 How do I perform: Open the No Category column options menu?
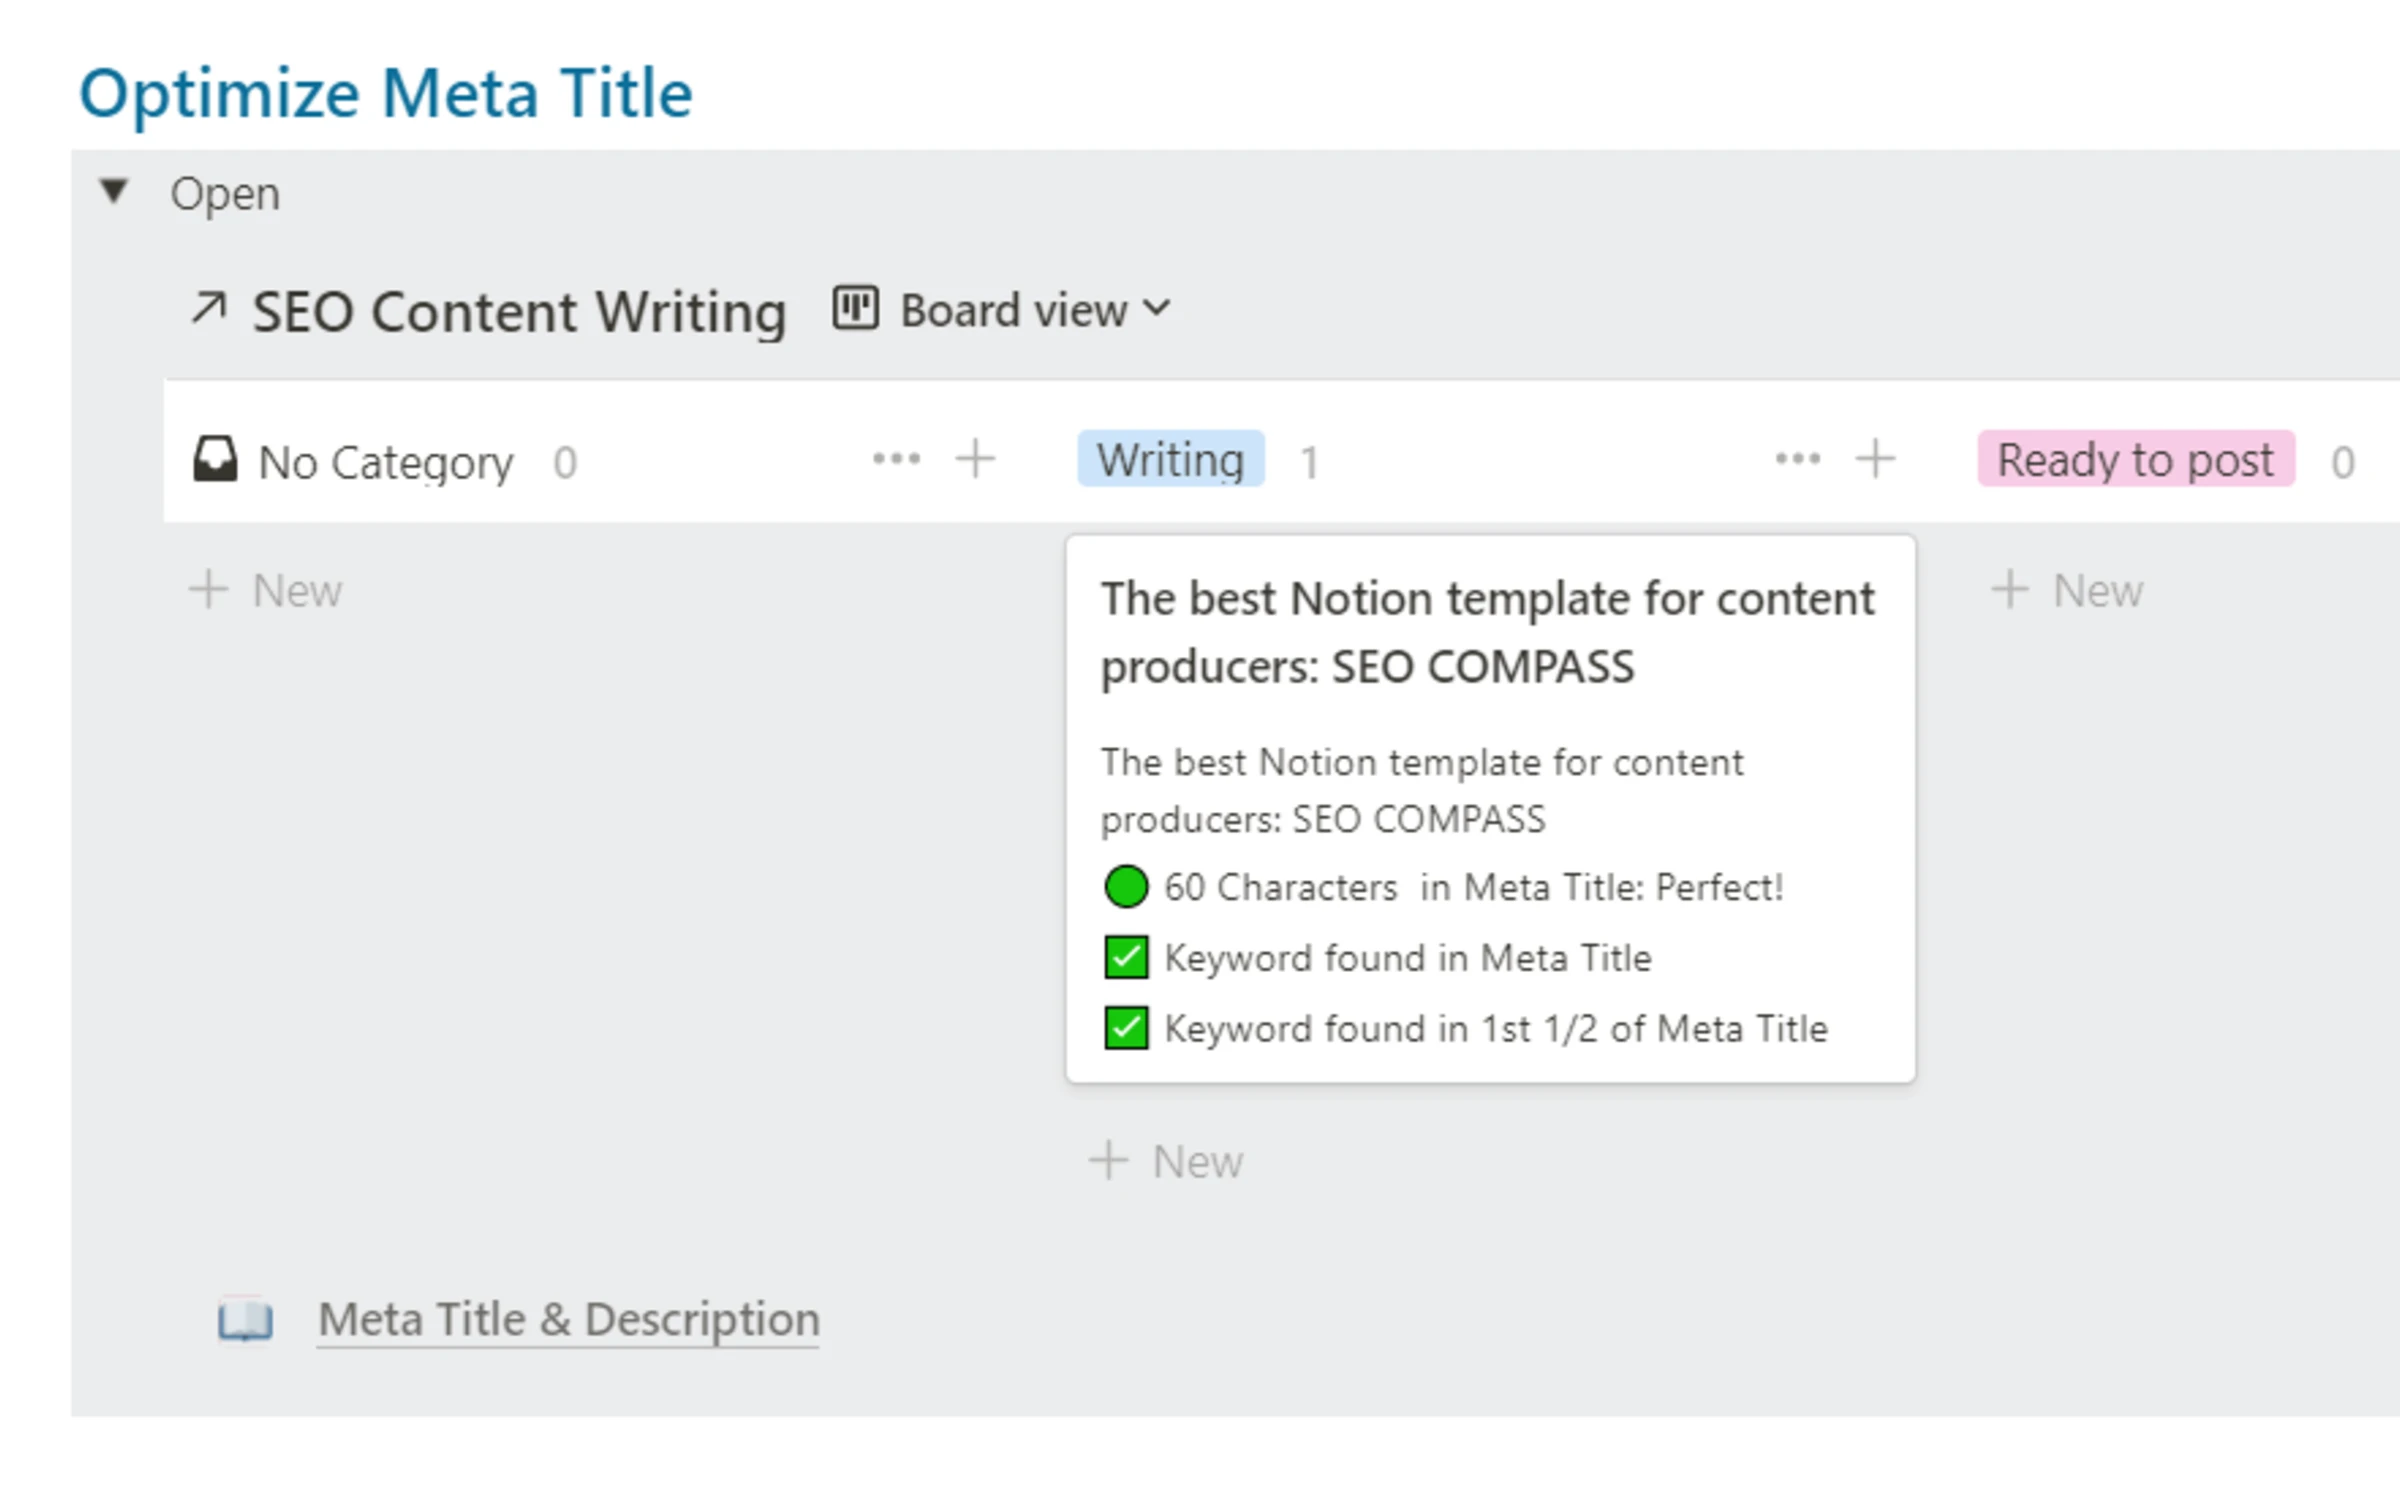pos(897,459)
